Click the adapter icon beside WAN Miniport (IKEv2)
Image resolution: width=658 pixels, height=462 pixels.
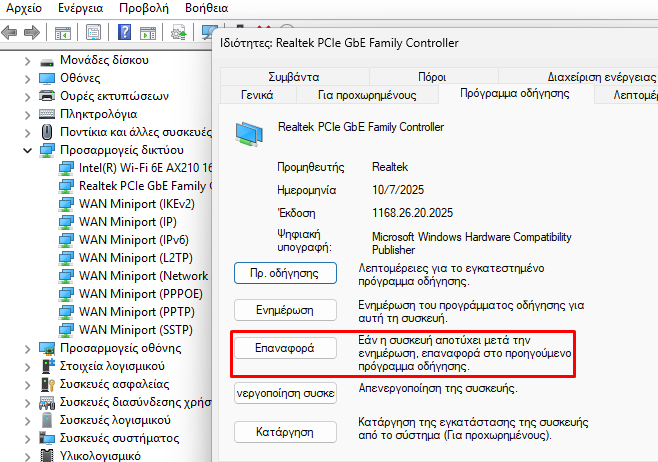coord(66,204)
